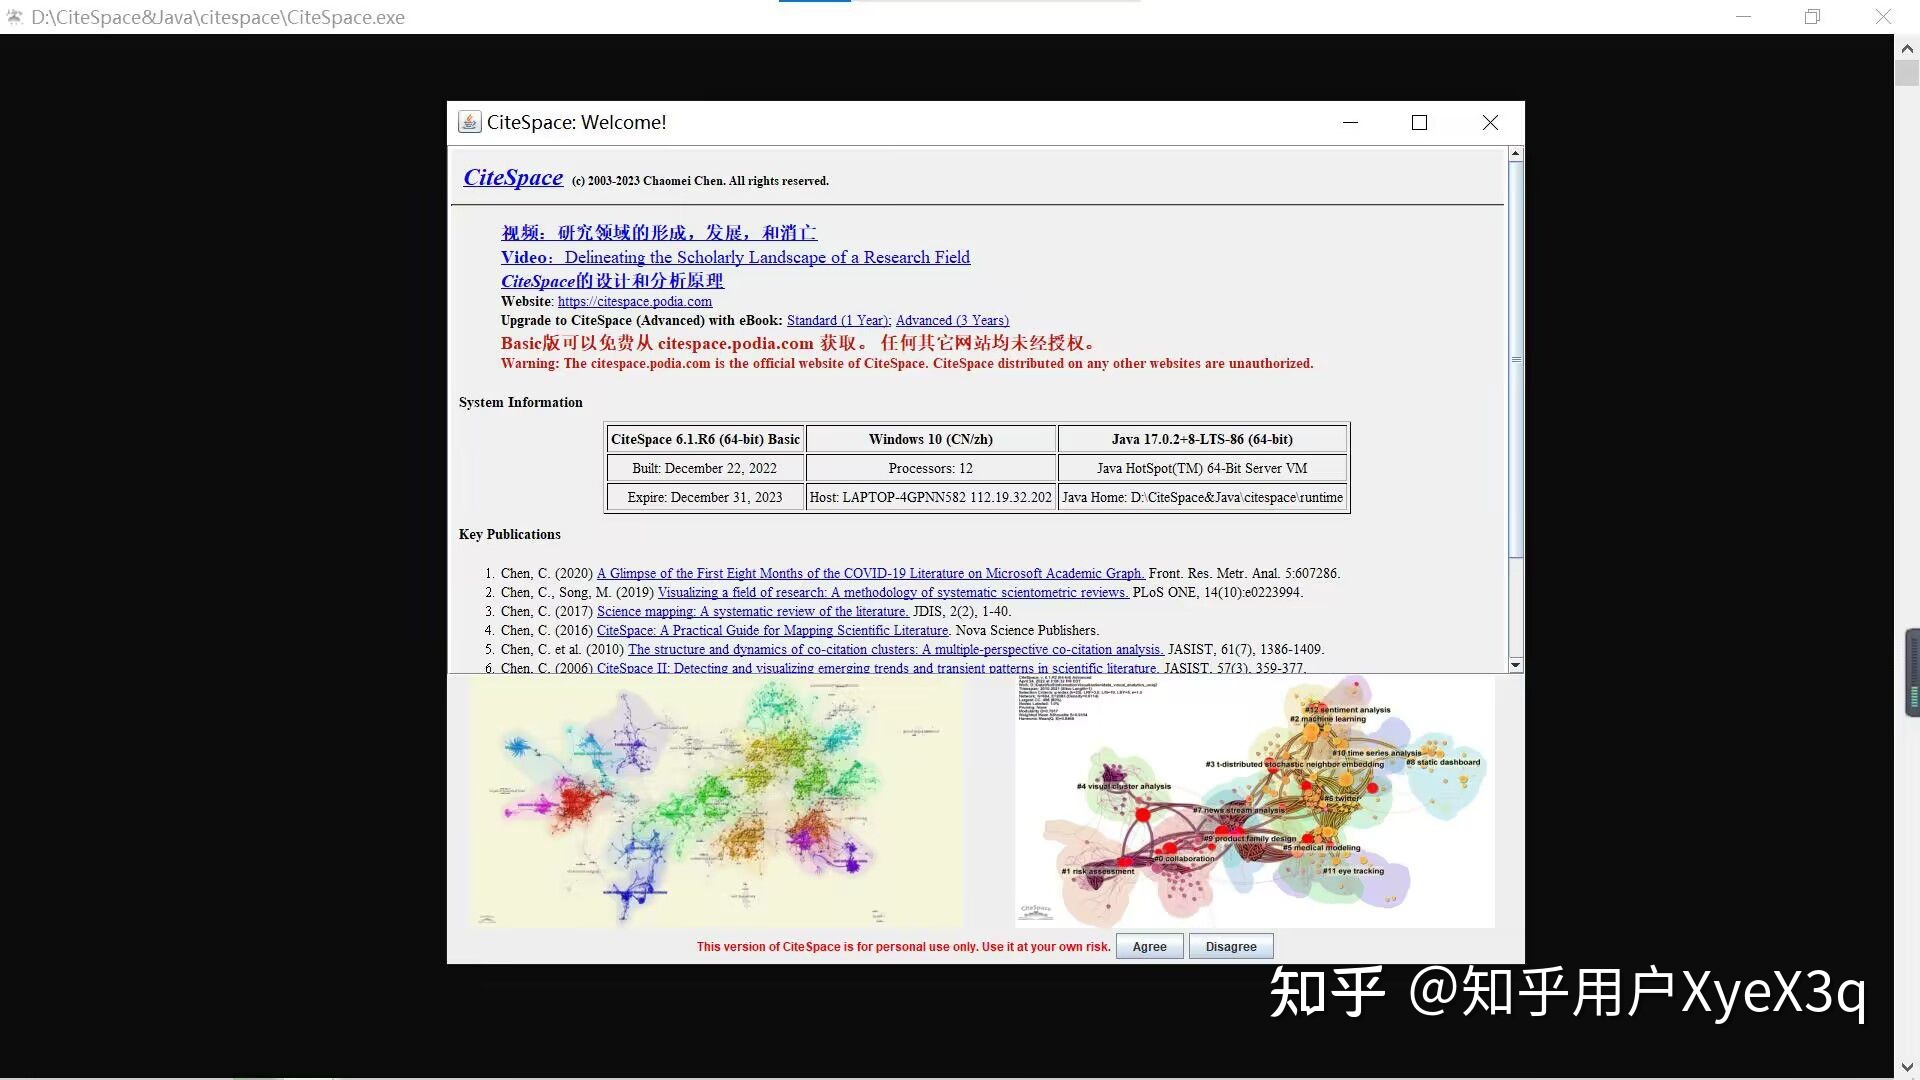Open structure and dynamics of co-citation clusters link
The width and height of the screenshot is (1920, 1080).
[x=896, y=649]
